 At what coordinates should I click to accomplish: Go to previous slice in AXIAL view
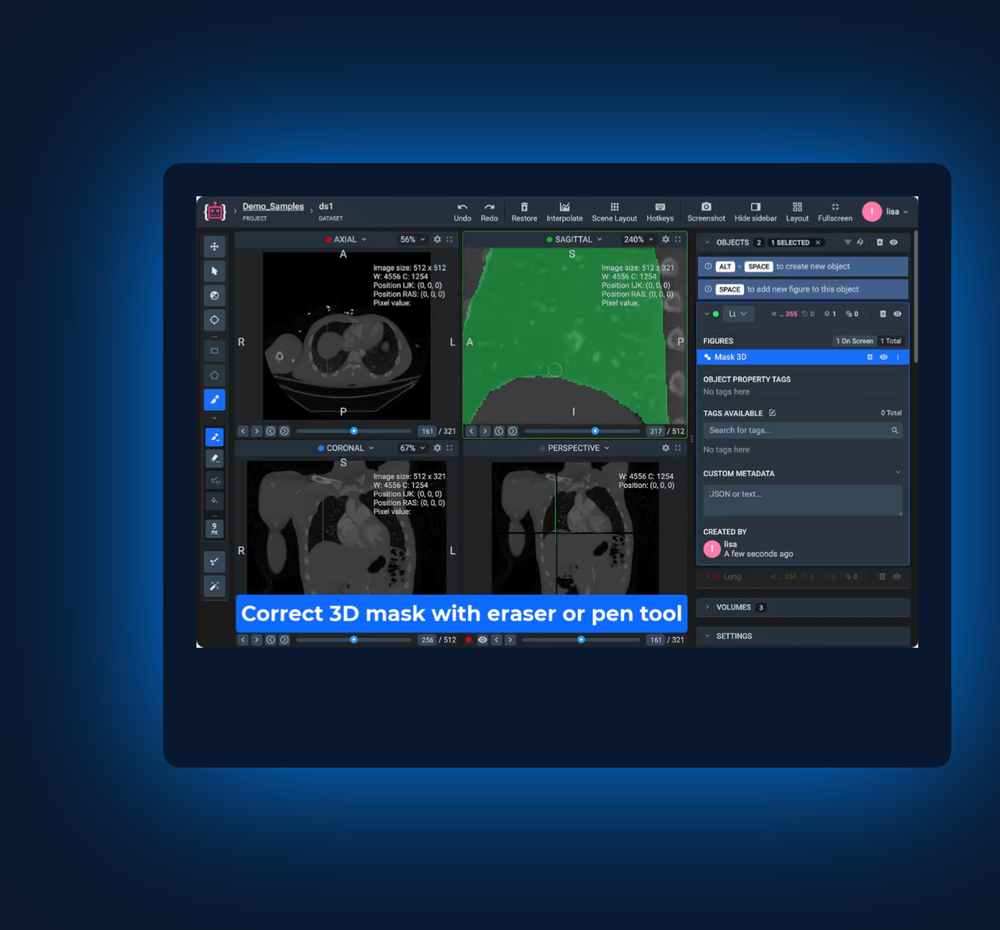click(x=243, y=431)
